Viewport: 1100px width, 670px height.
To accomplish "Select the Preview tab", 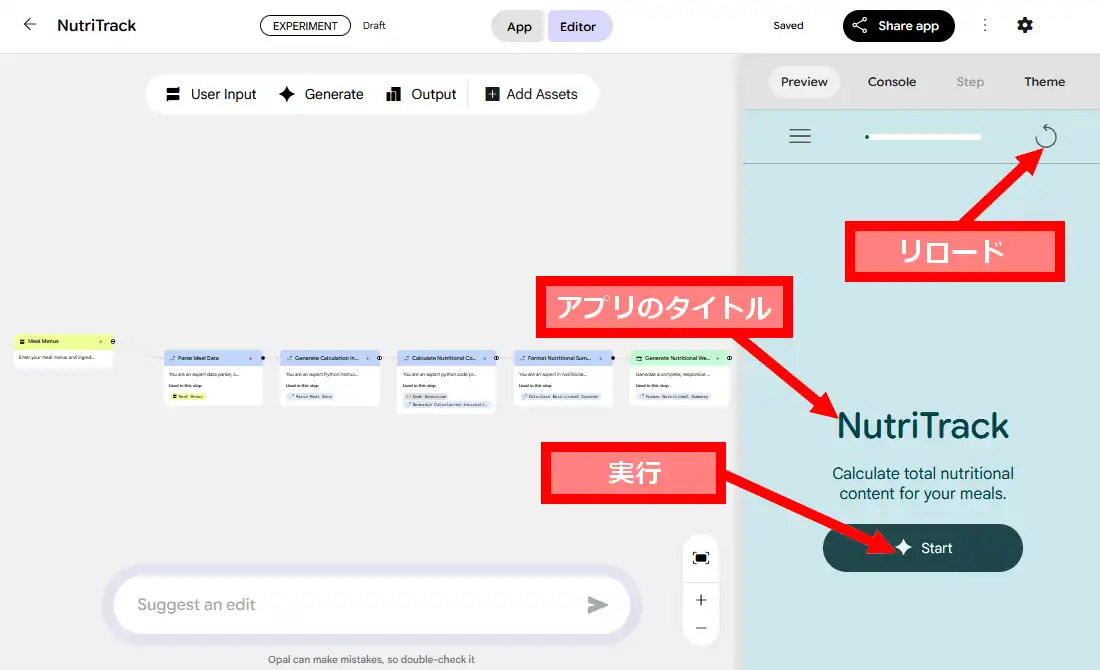I will [804, 82].
